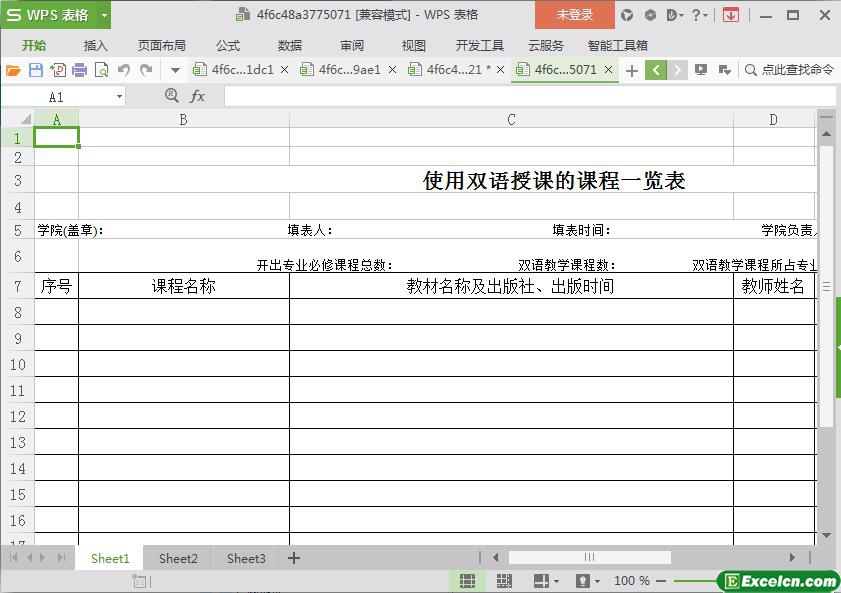
Task: Open the WPS 表格 application menu arrow
Action: point(104,15)
